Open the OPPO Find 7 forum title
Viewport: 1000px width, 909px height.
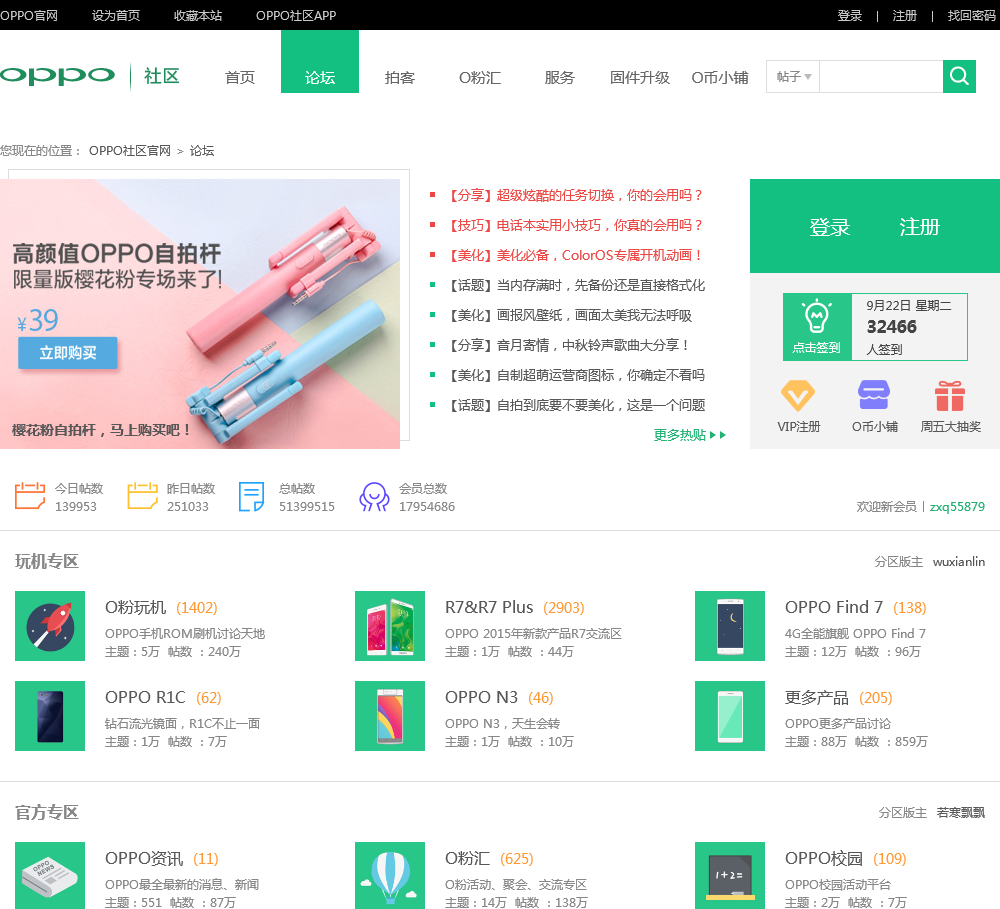point(834,607)
